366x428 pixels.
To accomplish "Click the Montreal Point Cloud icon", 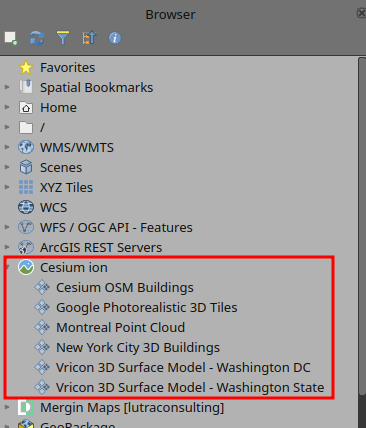I will pyautogui.click(x=42, y=327).
